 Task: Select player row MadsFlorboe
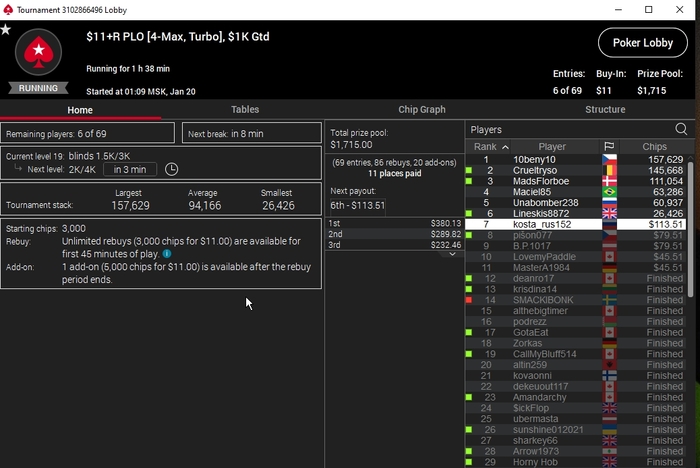point(576,181)
